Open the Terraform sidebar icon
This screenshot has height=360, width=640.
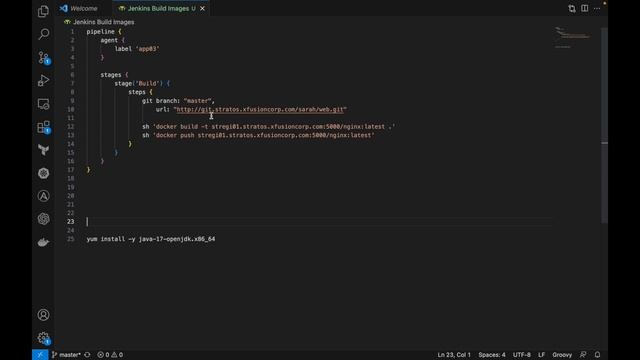click(x=43, y=150)
